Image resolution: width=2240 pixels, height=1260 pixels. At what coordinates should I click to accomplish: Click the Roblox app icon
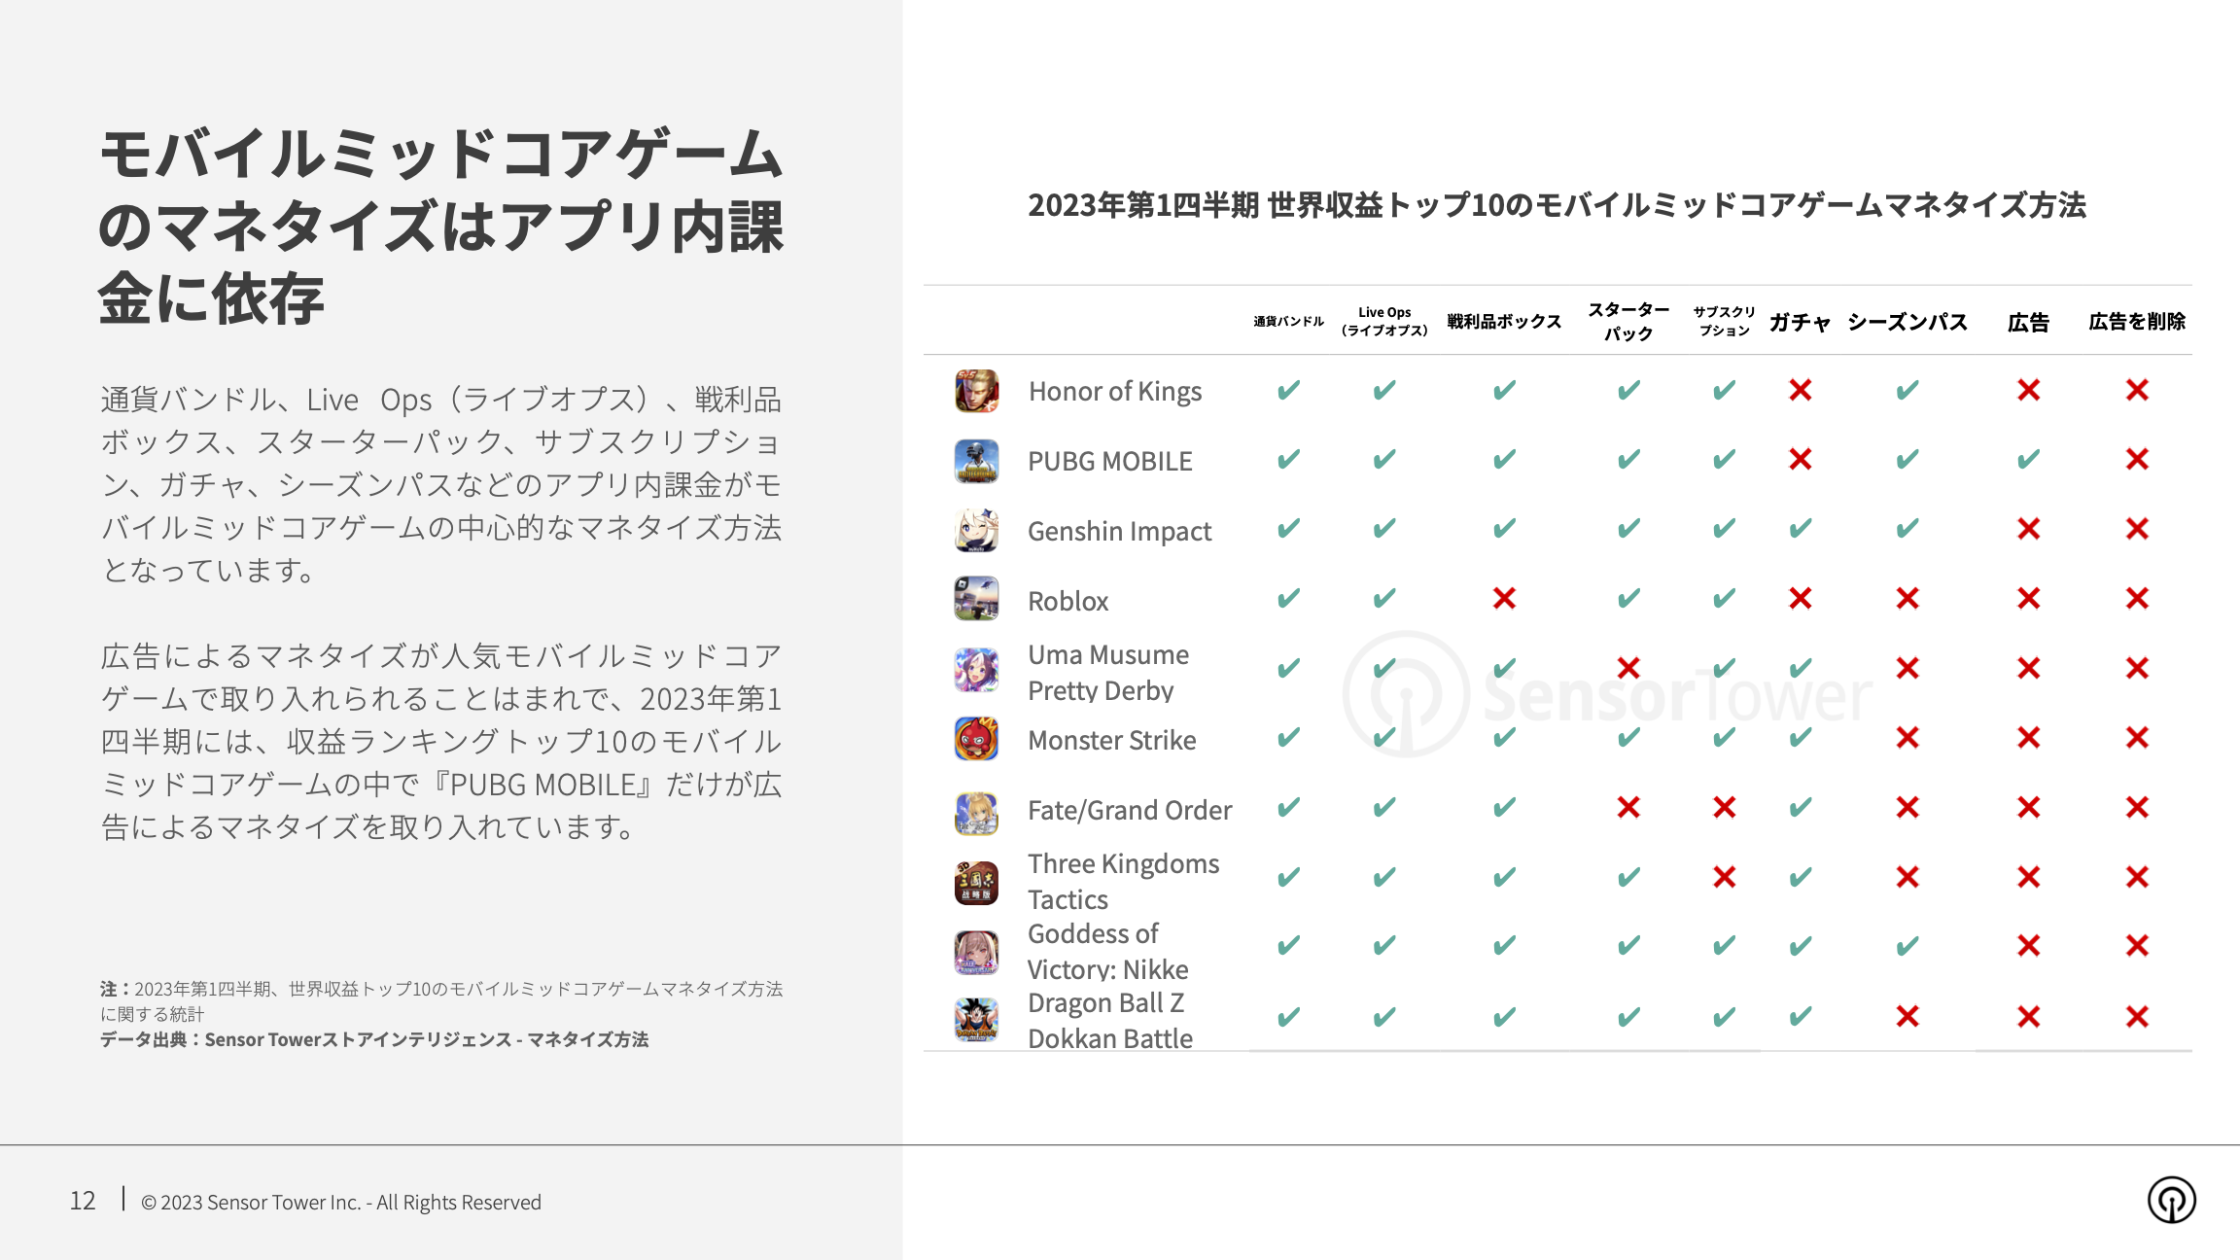pyautogui.click(x=976, y=599)
